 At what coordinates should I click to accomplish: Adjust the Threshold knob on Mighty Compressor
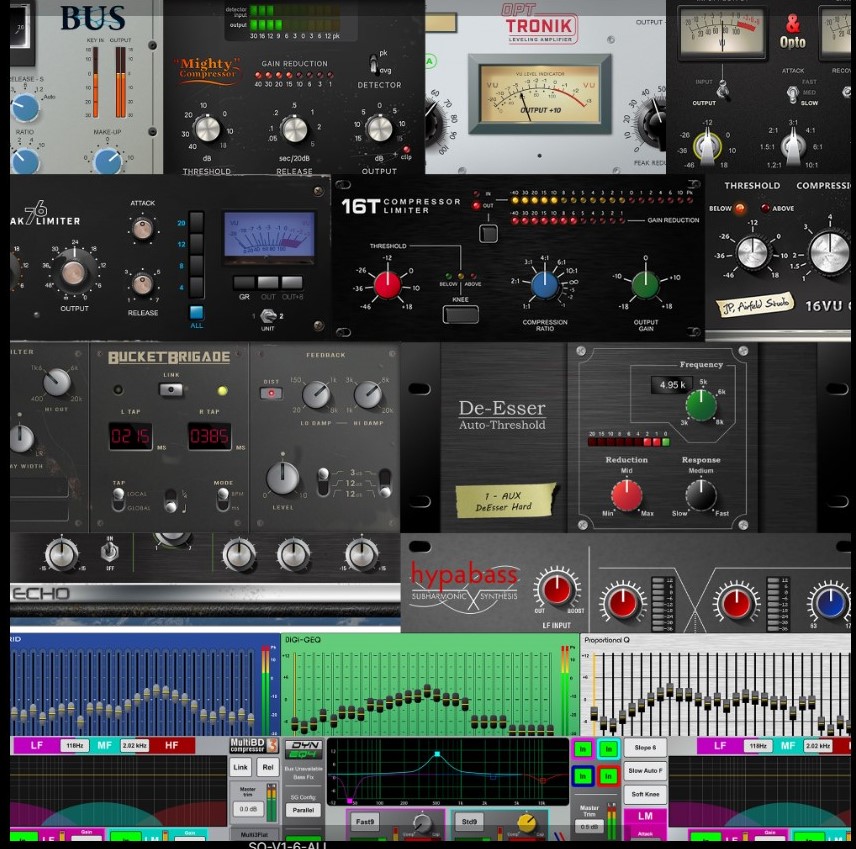[207, 129]
